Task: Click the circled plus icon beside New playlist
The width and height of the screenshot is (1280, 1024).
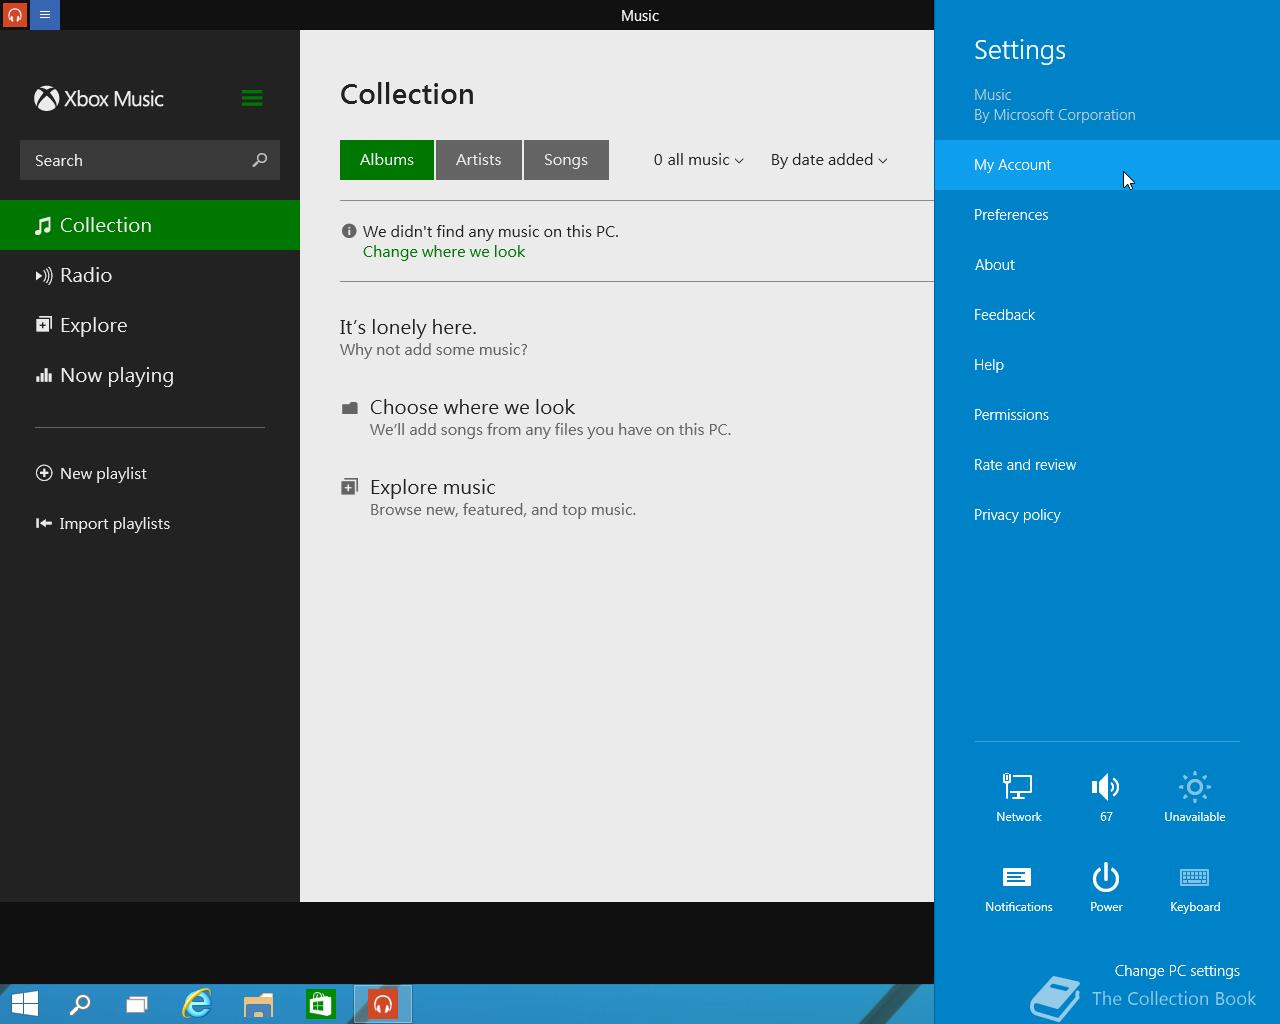Action: coord(44,473)
